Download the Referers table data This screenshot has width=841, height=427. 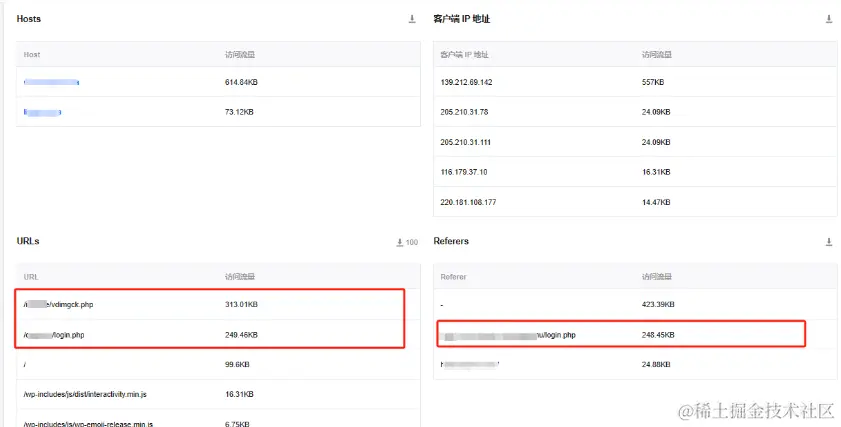[x=829, y=242]
